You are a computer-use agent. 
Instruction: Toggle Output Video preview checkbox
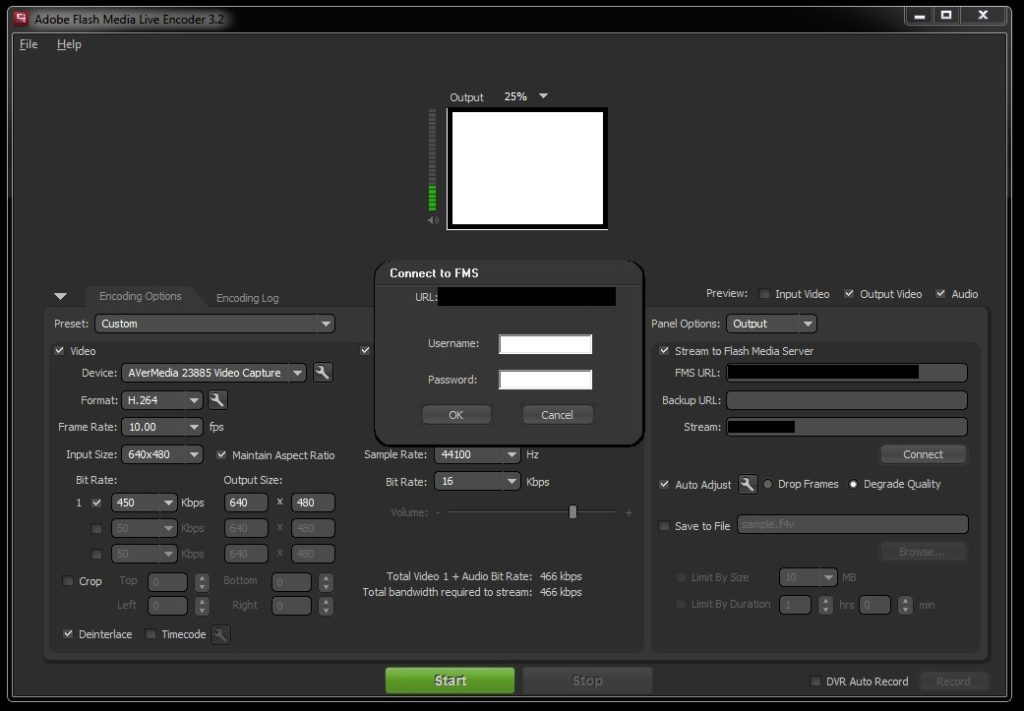849,294
